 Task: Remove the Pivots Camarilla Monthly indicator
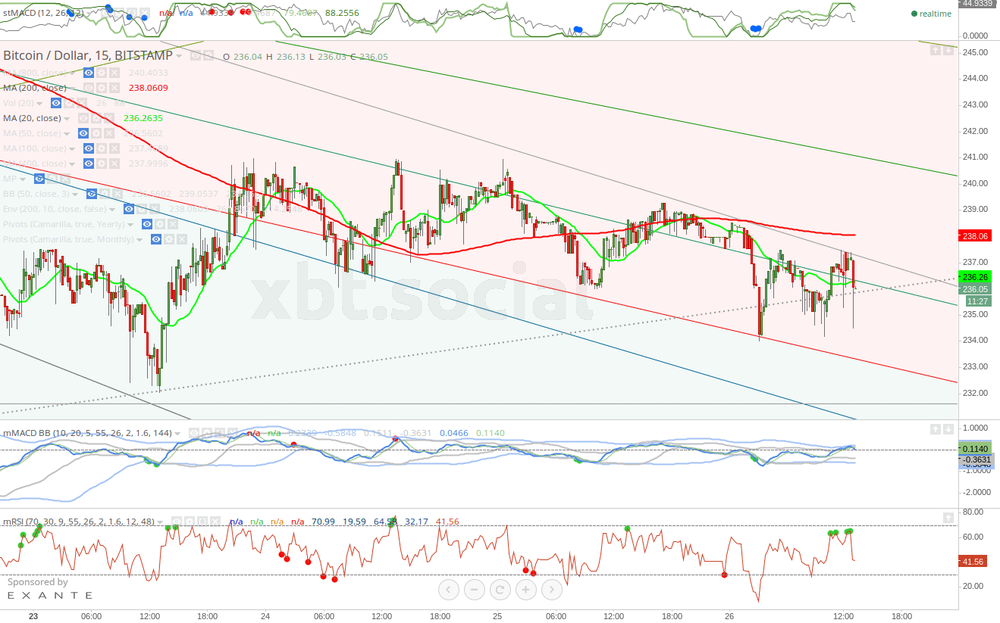[x=182, y=239]
